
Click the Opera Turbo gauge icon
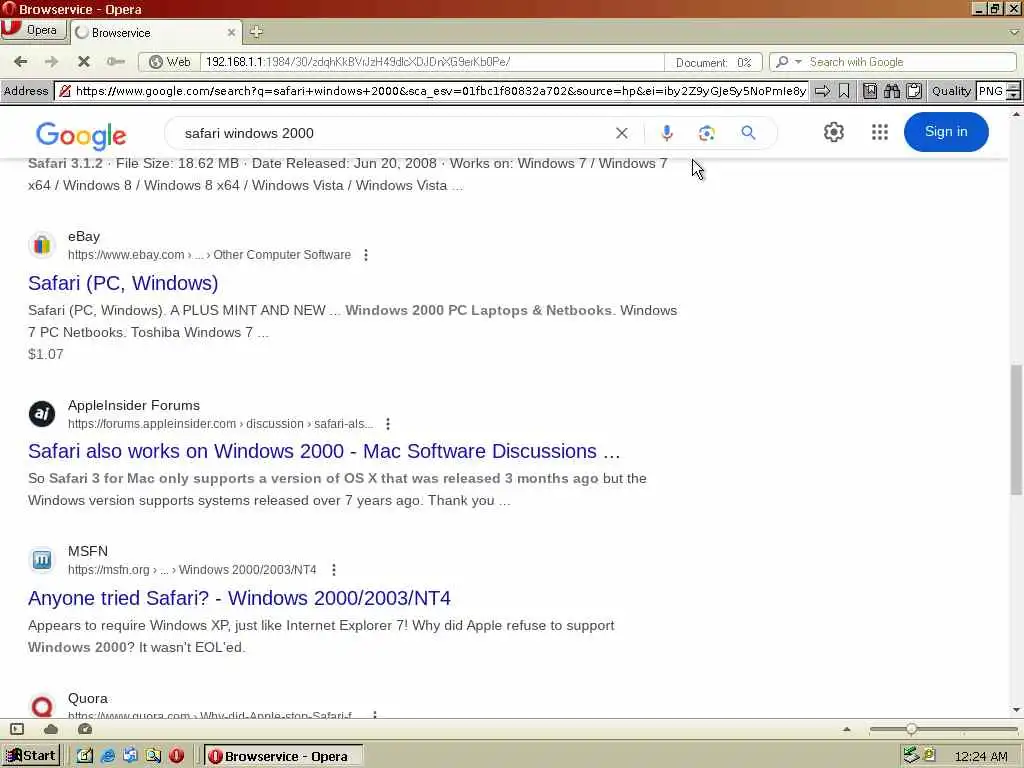click(85, 729)
